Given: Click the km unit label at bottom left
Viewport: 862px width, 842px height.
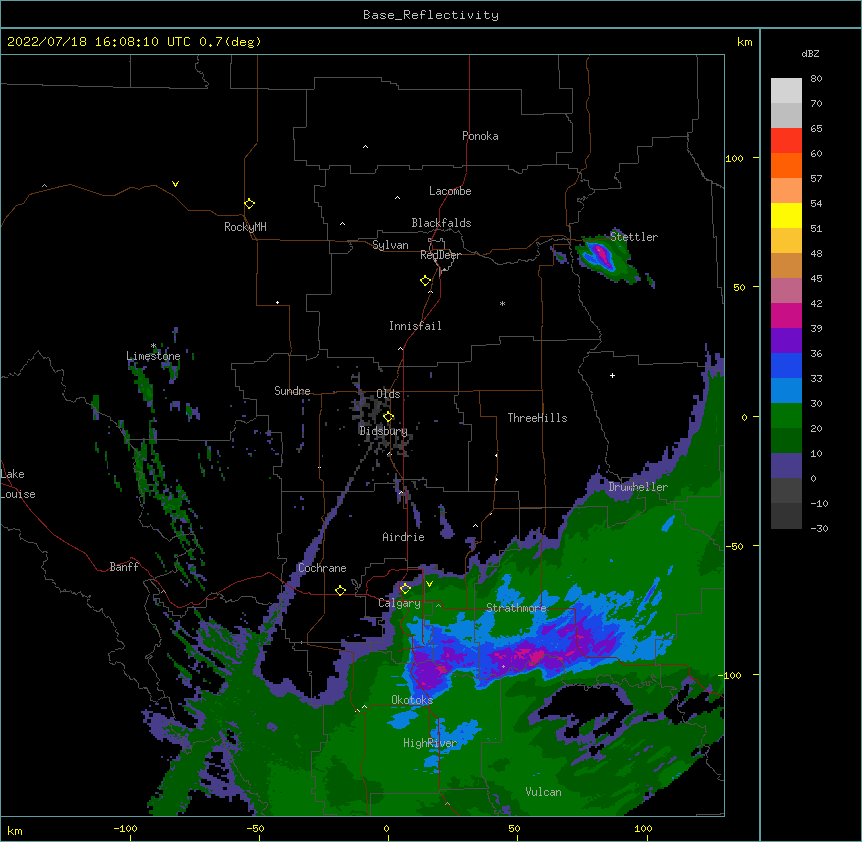Looking at the screenshot, I should click(x=15, y=830).
